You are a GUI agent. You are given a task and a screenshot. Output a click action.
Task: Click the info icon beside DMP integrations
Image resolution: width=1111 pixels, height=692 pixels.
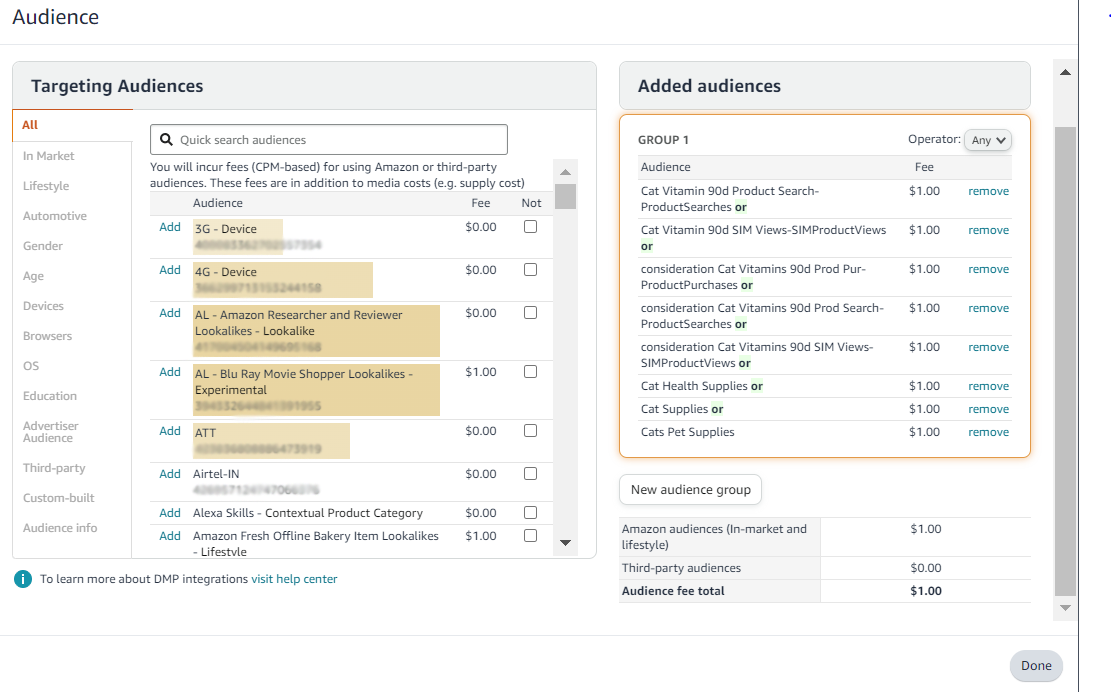(23, 579)
